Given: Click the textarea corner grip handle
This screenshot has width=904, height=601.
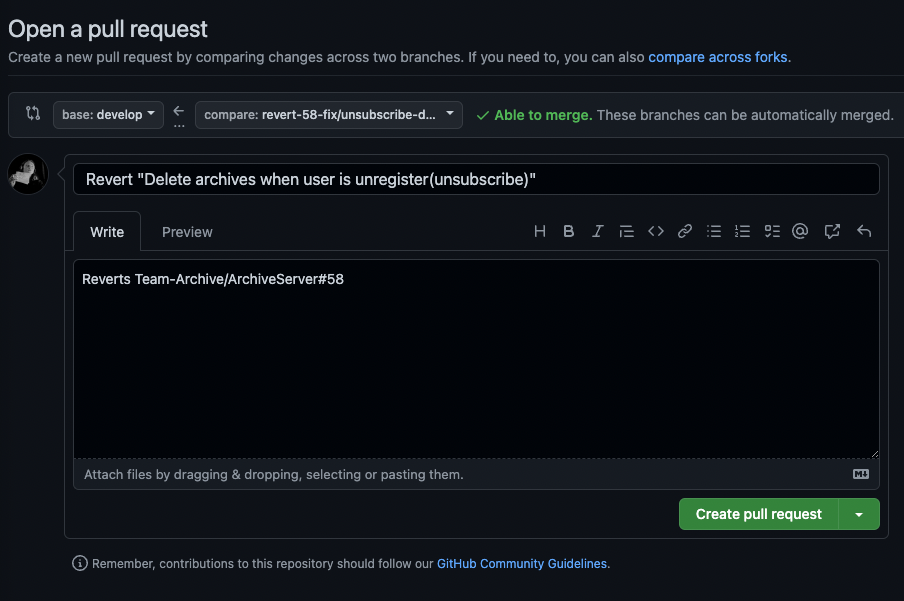Looking at the screenshot, I should pyautogui.click(x=875, y=454).
